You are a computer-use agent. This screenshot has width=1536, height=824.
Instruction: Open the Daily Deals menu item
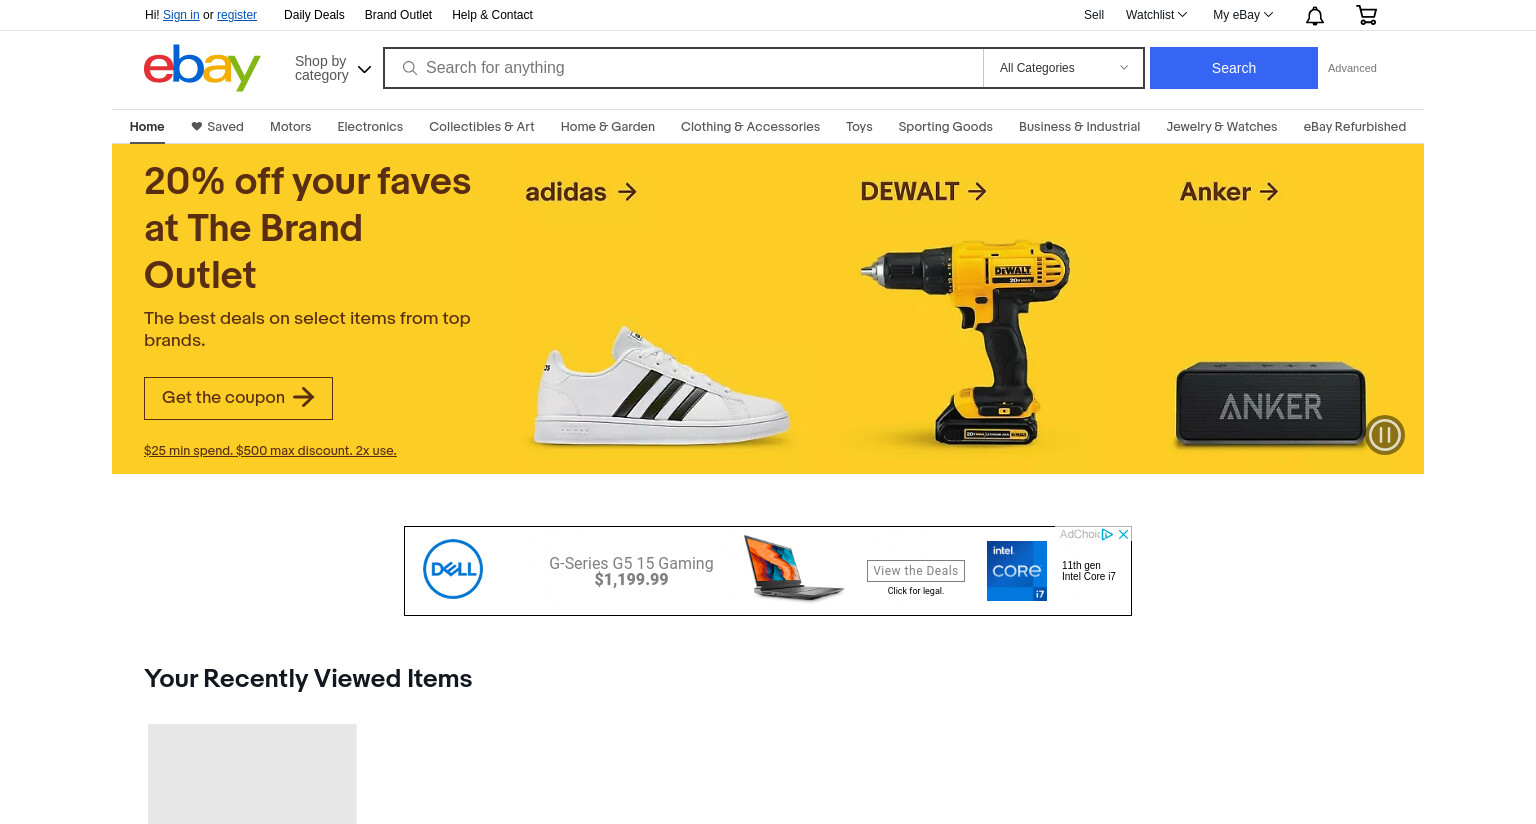(x=314, y=15)
